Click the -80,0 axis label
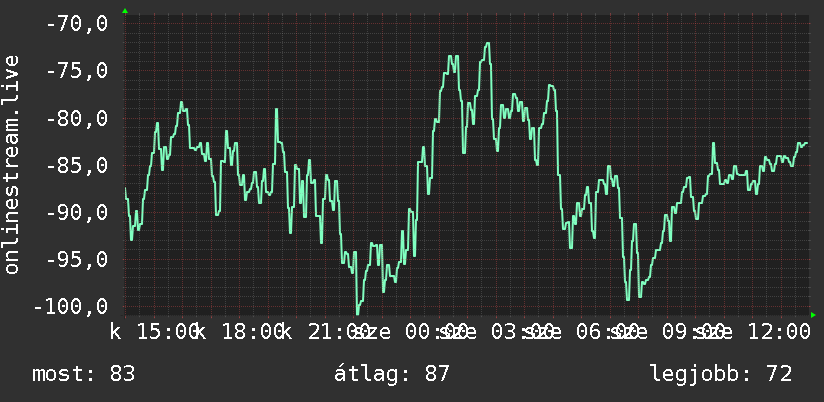824x402 pixels. pyautogui.click(x=77, y=118)
